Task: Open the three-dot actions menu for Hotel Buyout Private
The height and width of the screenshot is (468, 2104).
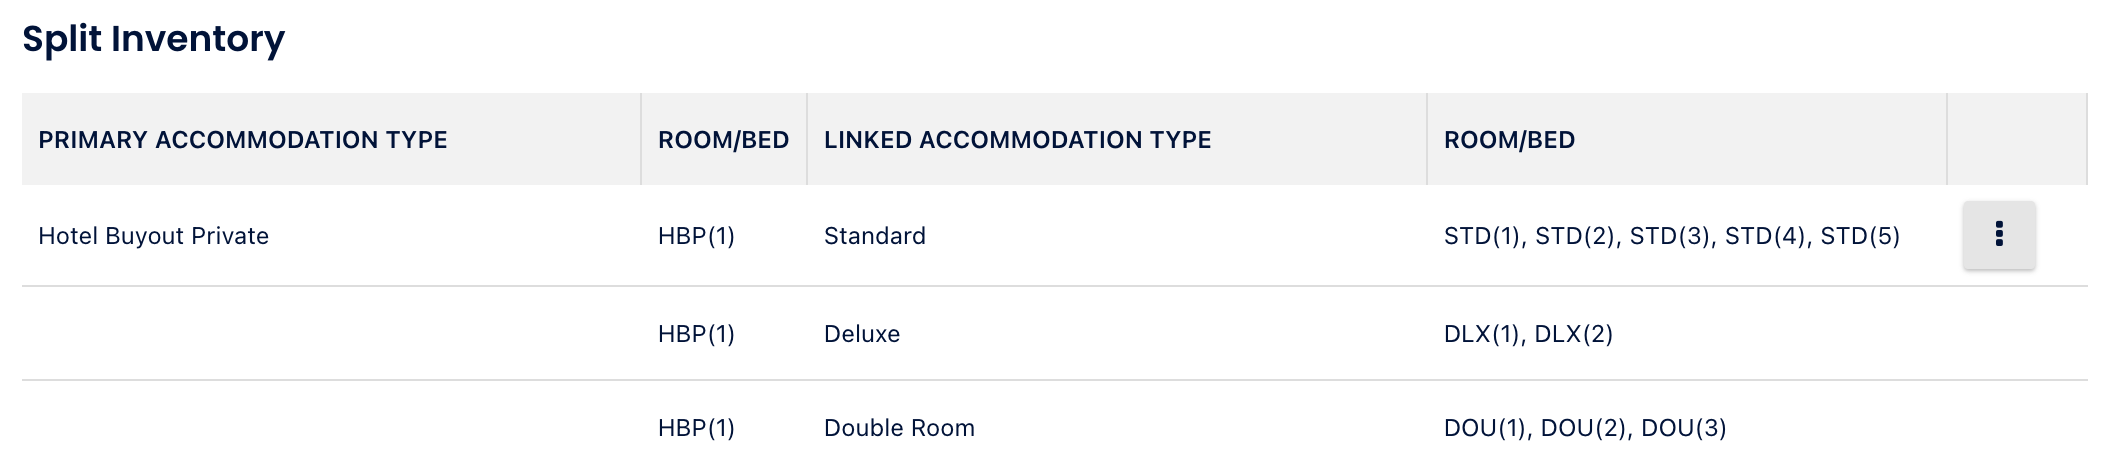Action: click(1998, 235)
